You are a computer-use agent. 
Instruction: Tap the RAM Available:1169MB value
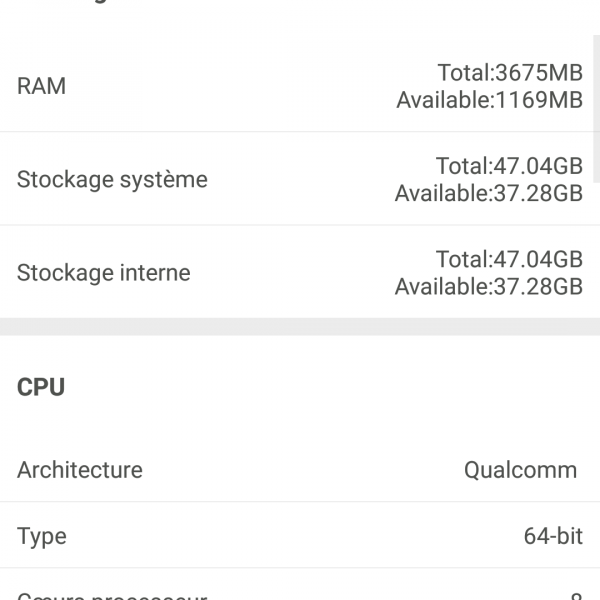[x=489, y=100]
